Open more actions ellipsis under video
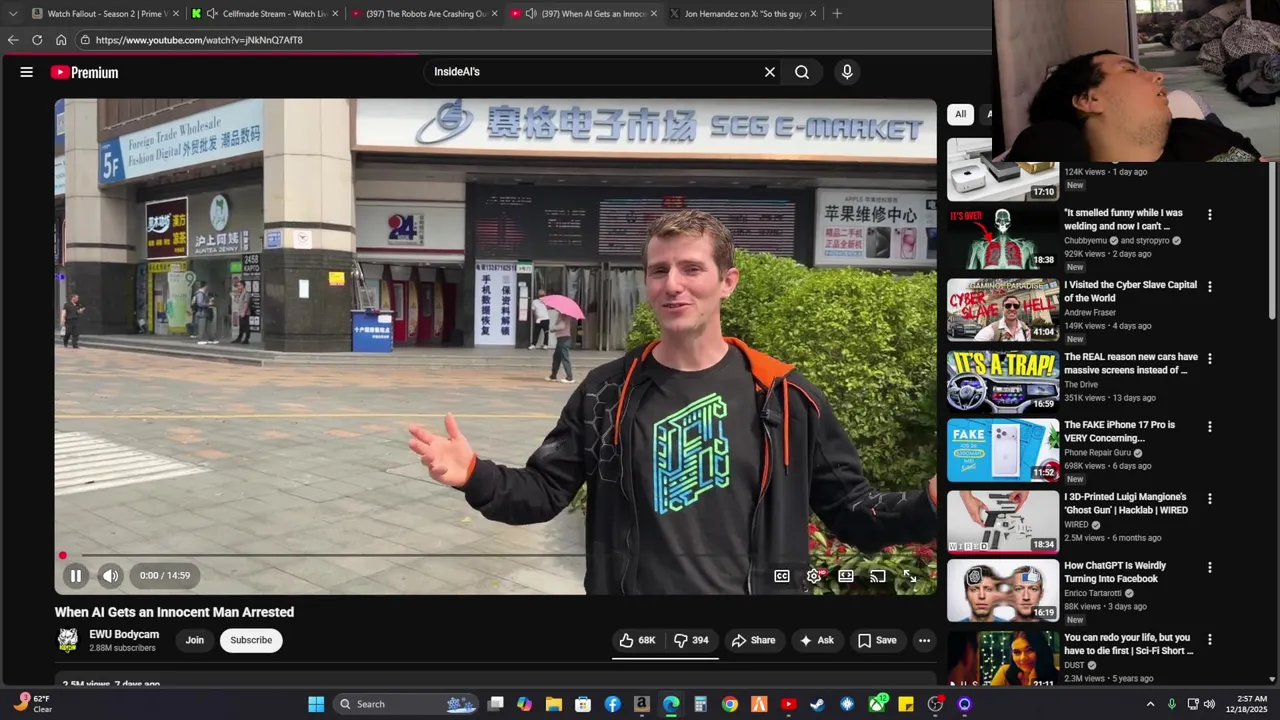The image size is (1280, 720). pyautogui.click(x=924, y=640)
